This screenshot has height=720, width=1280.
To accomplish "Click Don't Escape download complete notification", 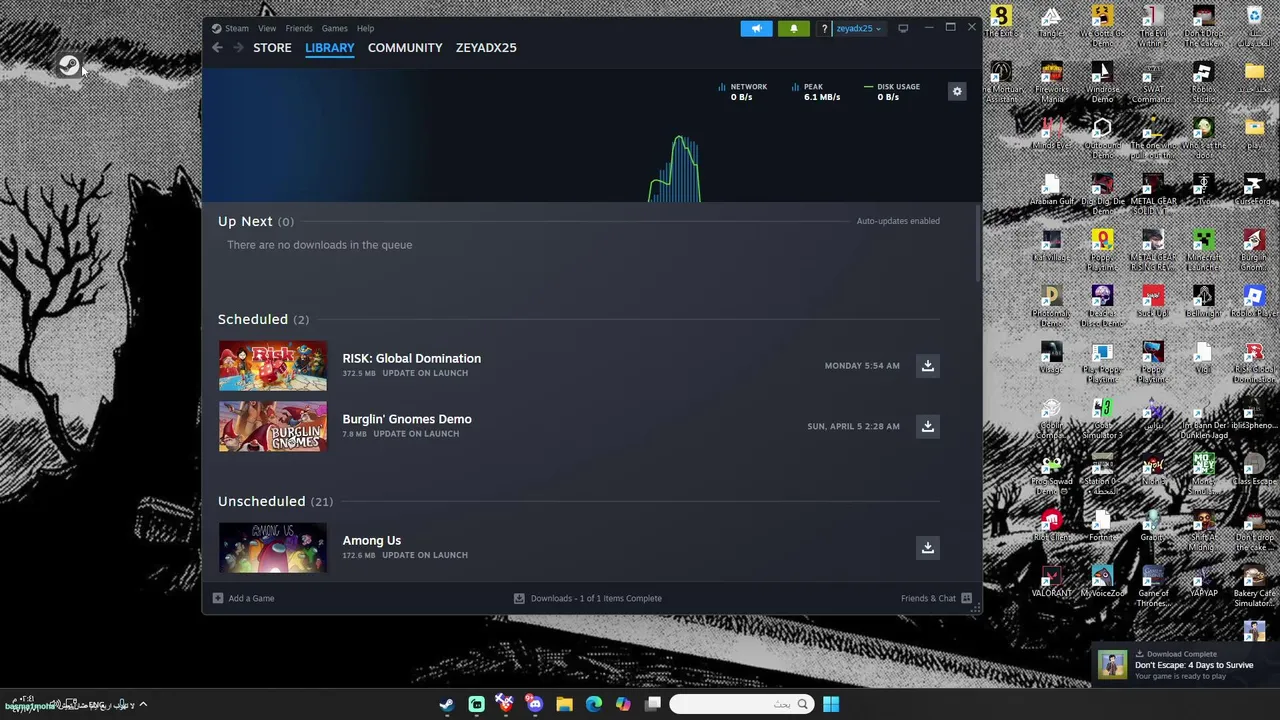I will [x=1186, y=665].
